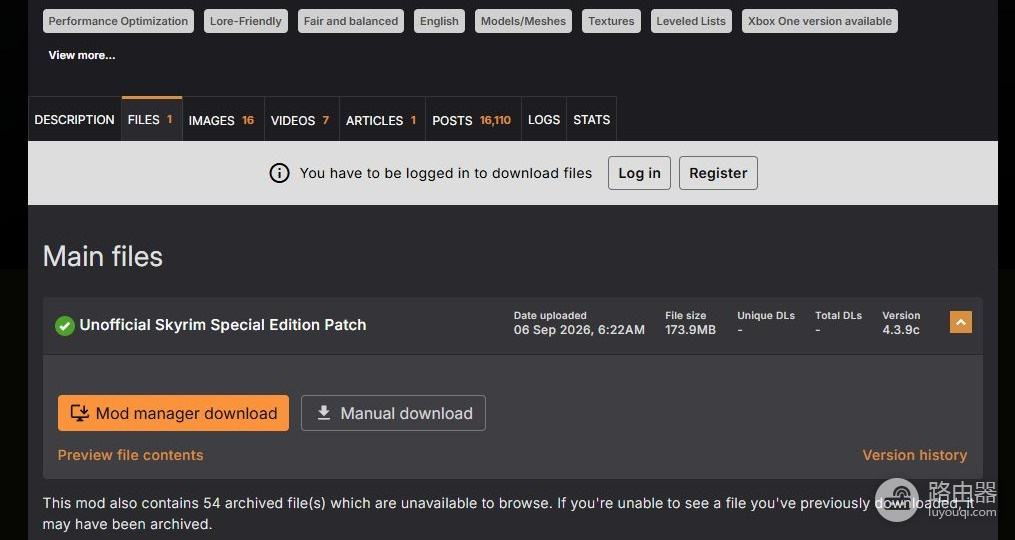The height and width of the screenshot is (540, 1015).
Task: Click the upload date 06 Sep 2026
Action: pyautogui.click(x=579, y=330)
